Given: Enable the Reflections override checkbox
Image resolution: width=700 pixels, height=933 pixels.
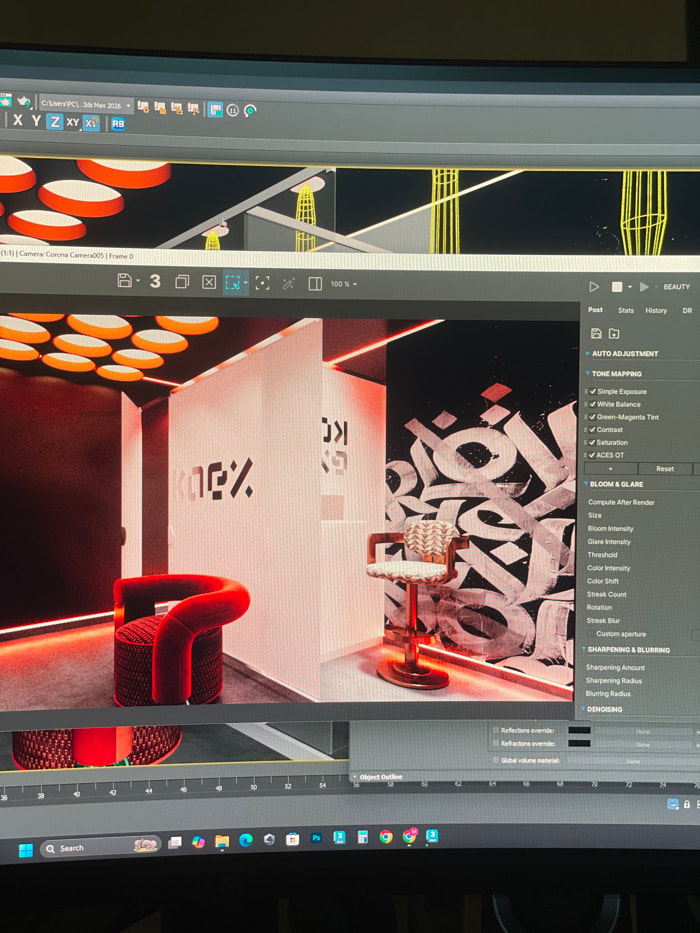Looking at the screenshot, I should point(496,730).
